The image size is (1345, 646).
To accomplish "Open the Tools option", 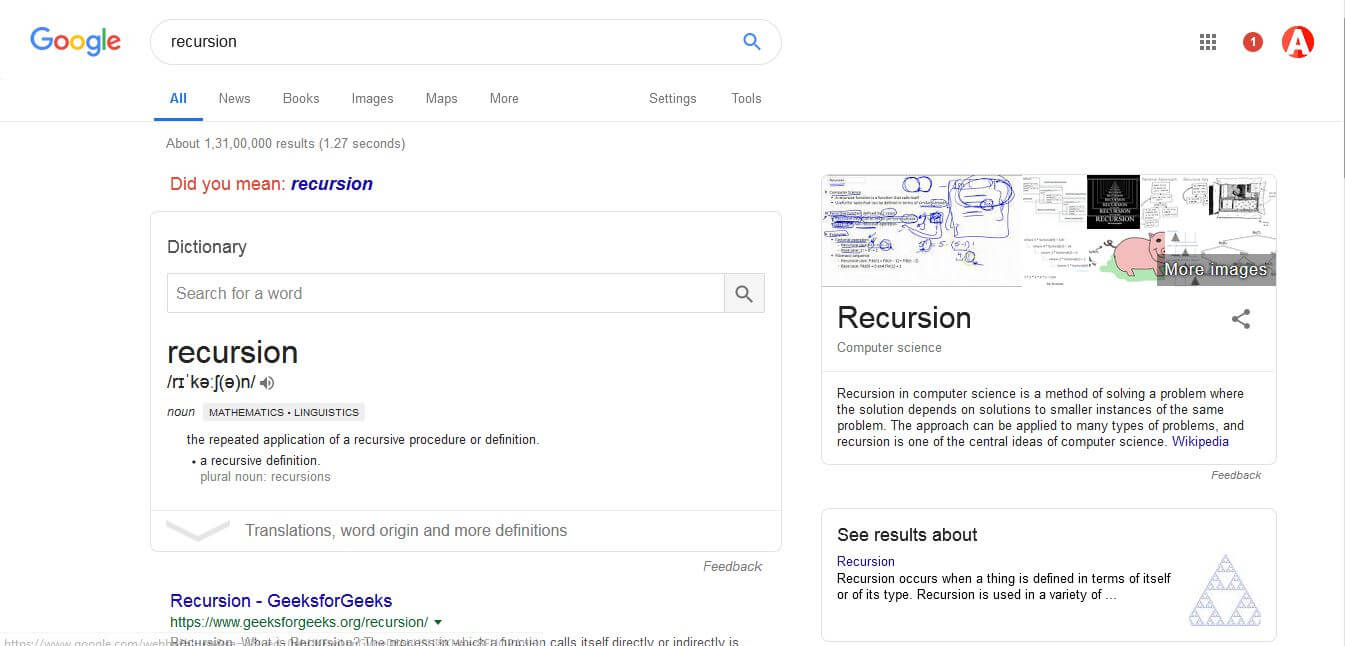I will 746,98.
